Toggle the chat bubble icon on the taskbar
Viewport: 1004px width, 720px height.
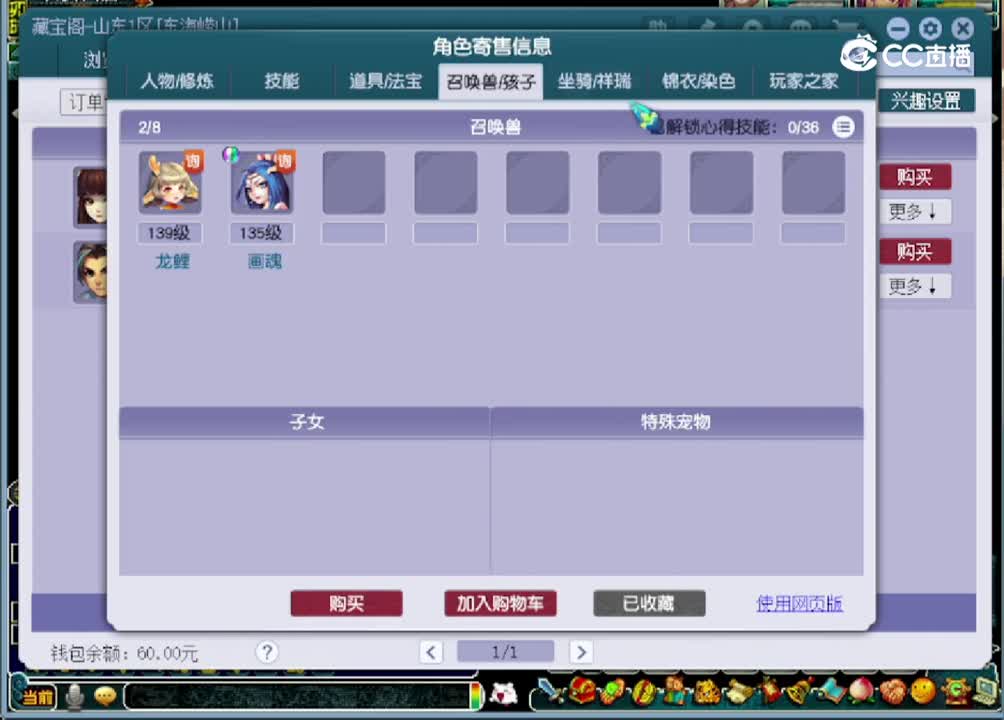pyautogui.click(x=104, y=697)
